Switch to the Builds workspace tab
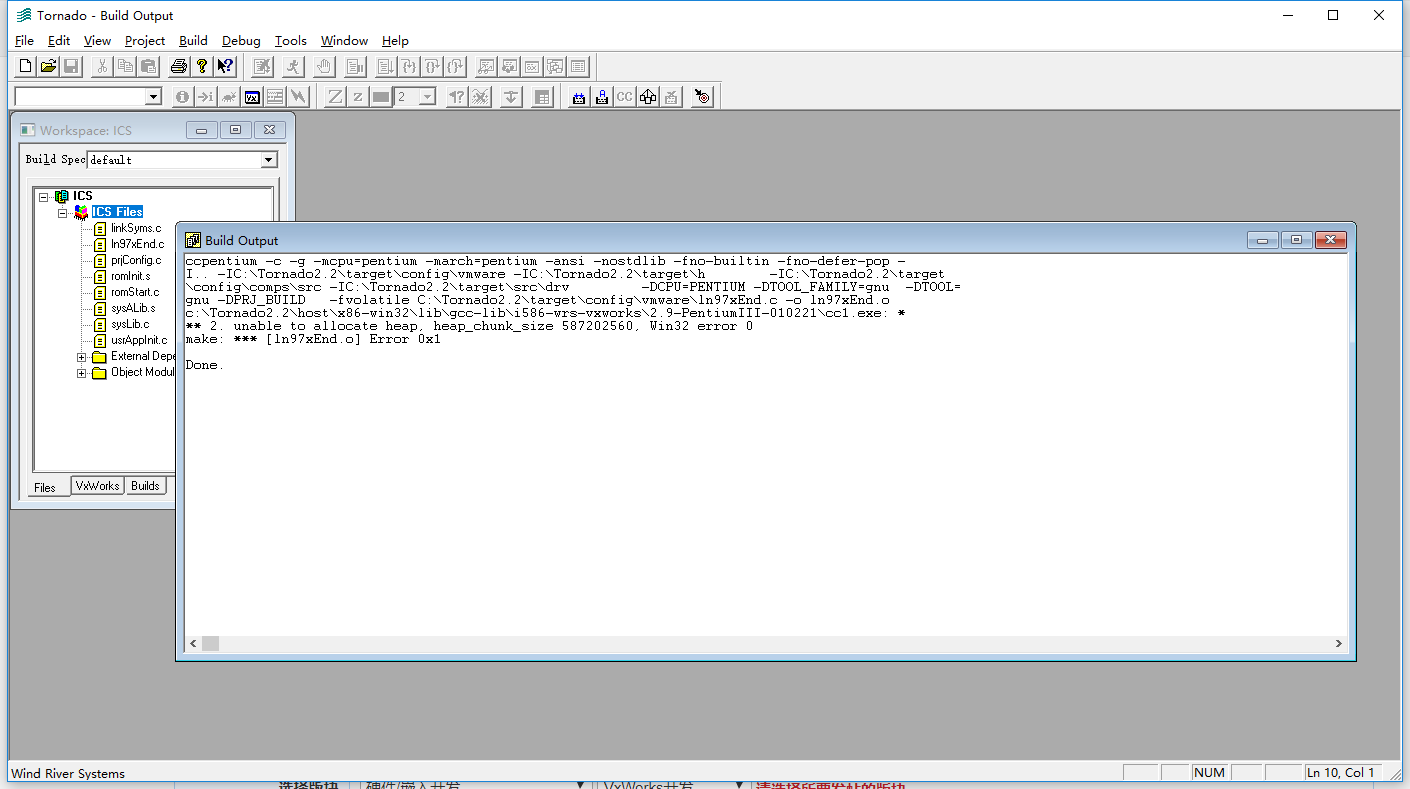Screen dimensions: 1410x789 click(145, 486)
